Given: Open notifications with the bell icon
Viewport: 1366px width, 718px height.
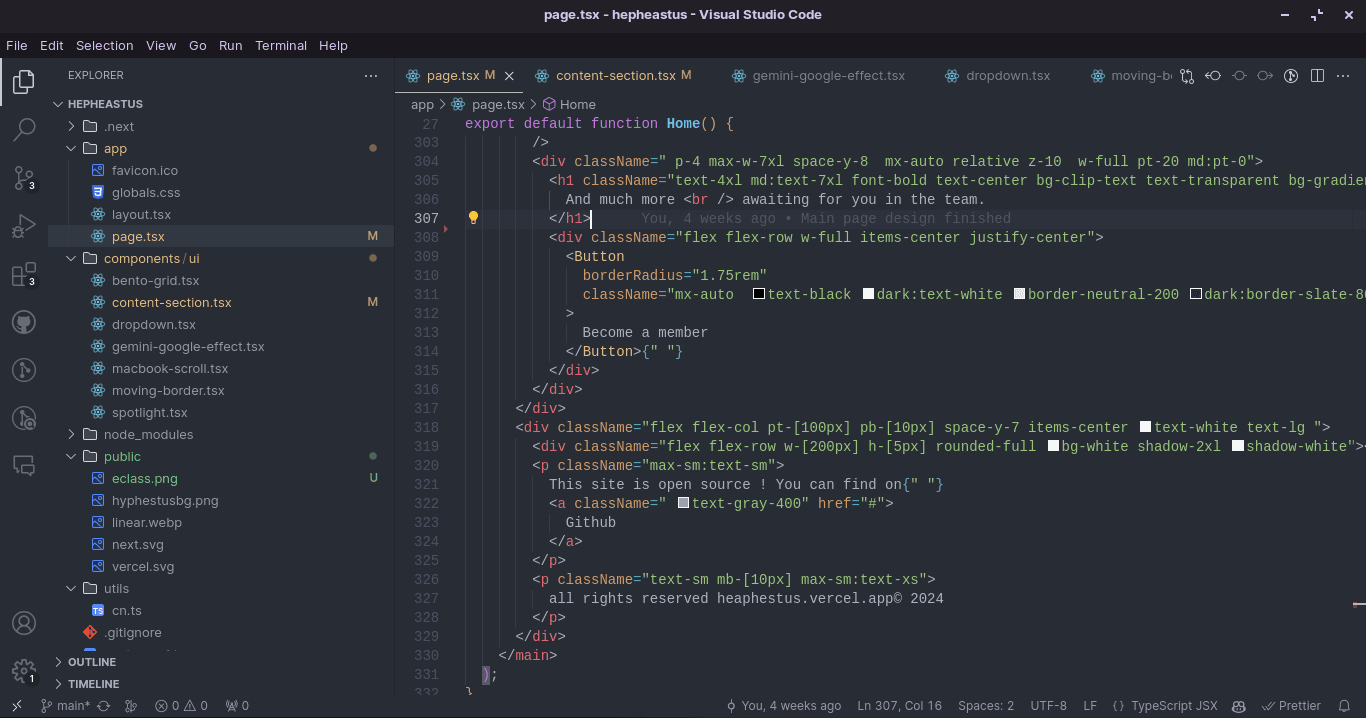Looking at the screenshot, I should pyautogui.click(x=1345, y=706).
